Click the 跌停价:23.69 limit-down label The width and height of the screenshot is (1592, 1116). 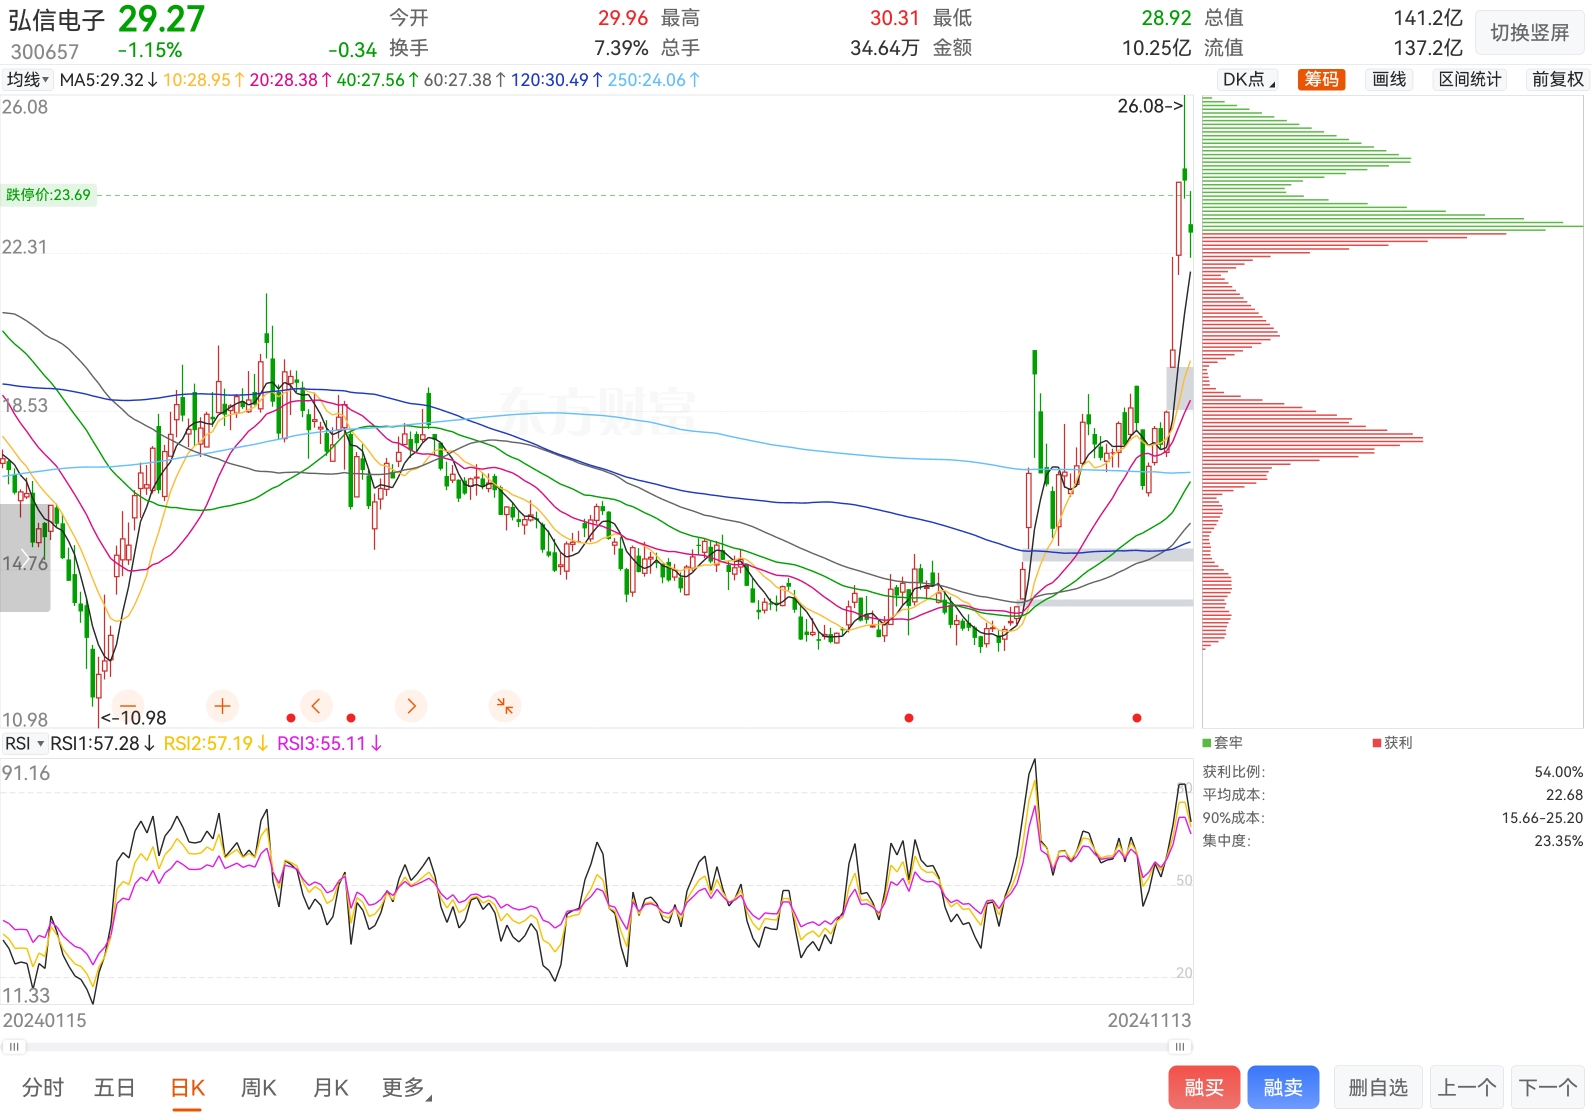click(48, 195)
